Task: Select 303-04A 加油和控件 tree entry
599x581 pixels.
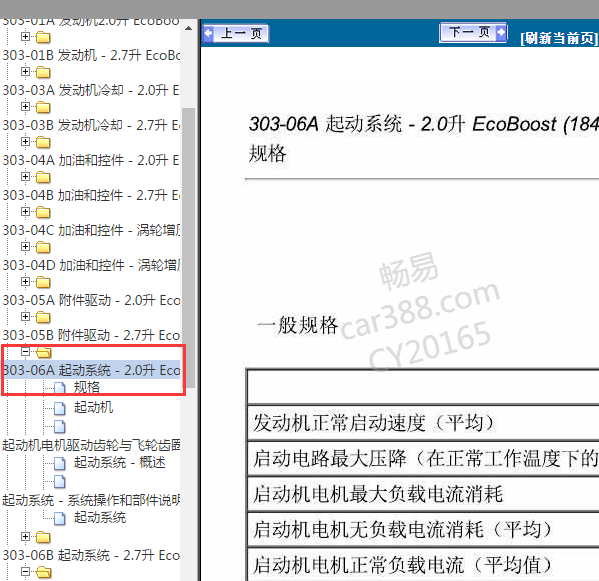Action: pos(91,160)
